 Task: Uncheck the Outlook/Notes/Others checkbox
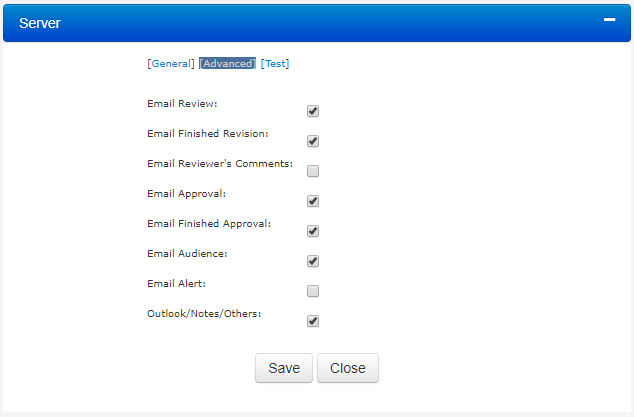tap(313, 321)
